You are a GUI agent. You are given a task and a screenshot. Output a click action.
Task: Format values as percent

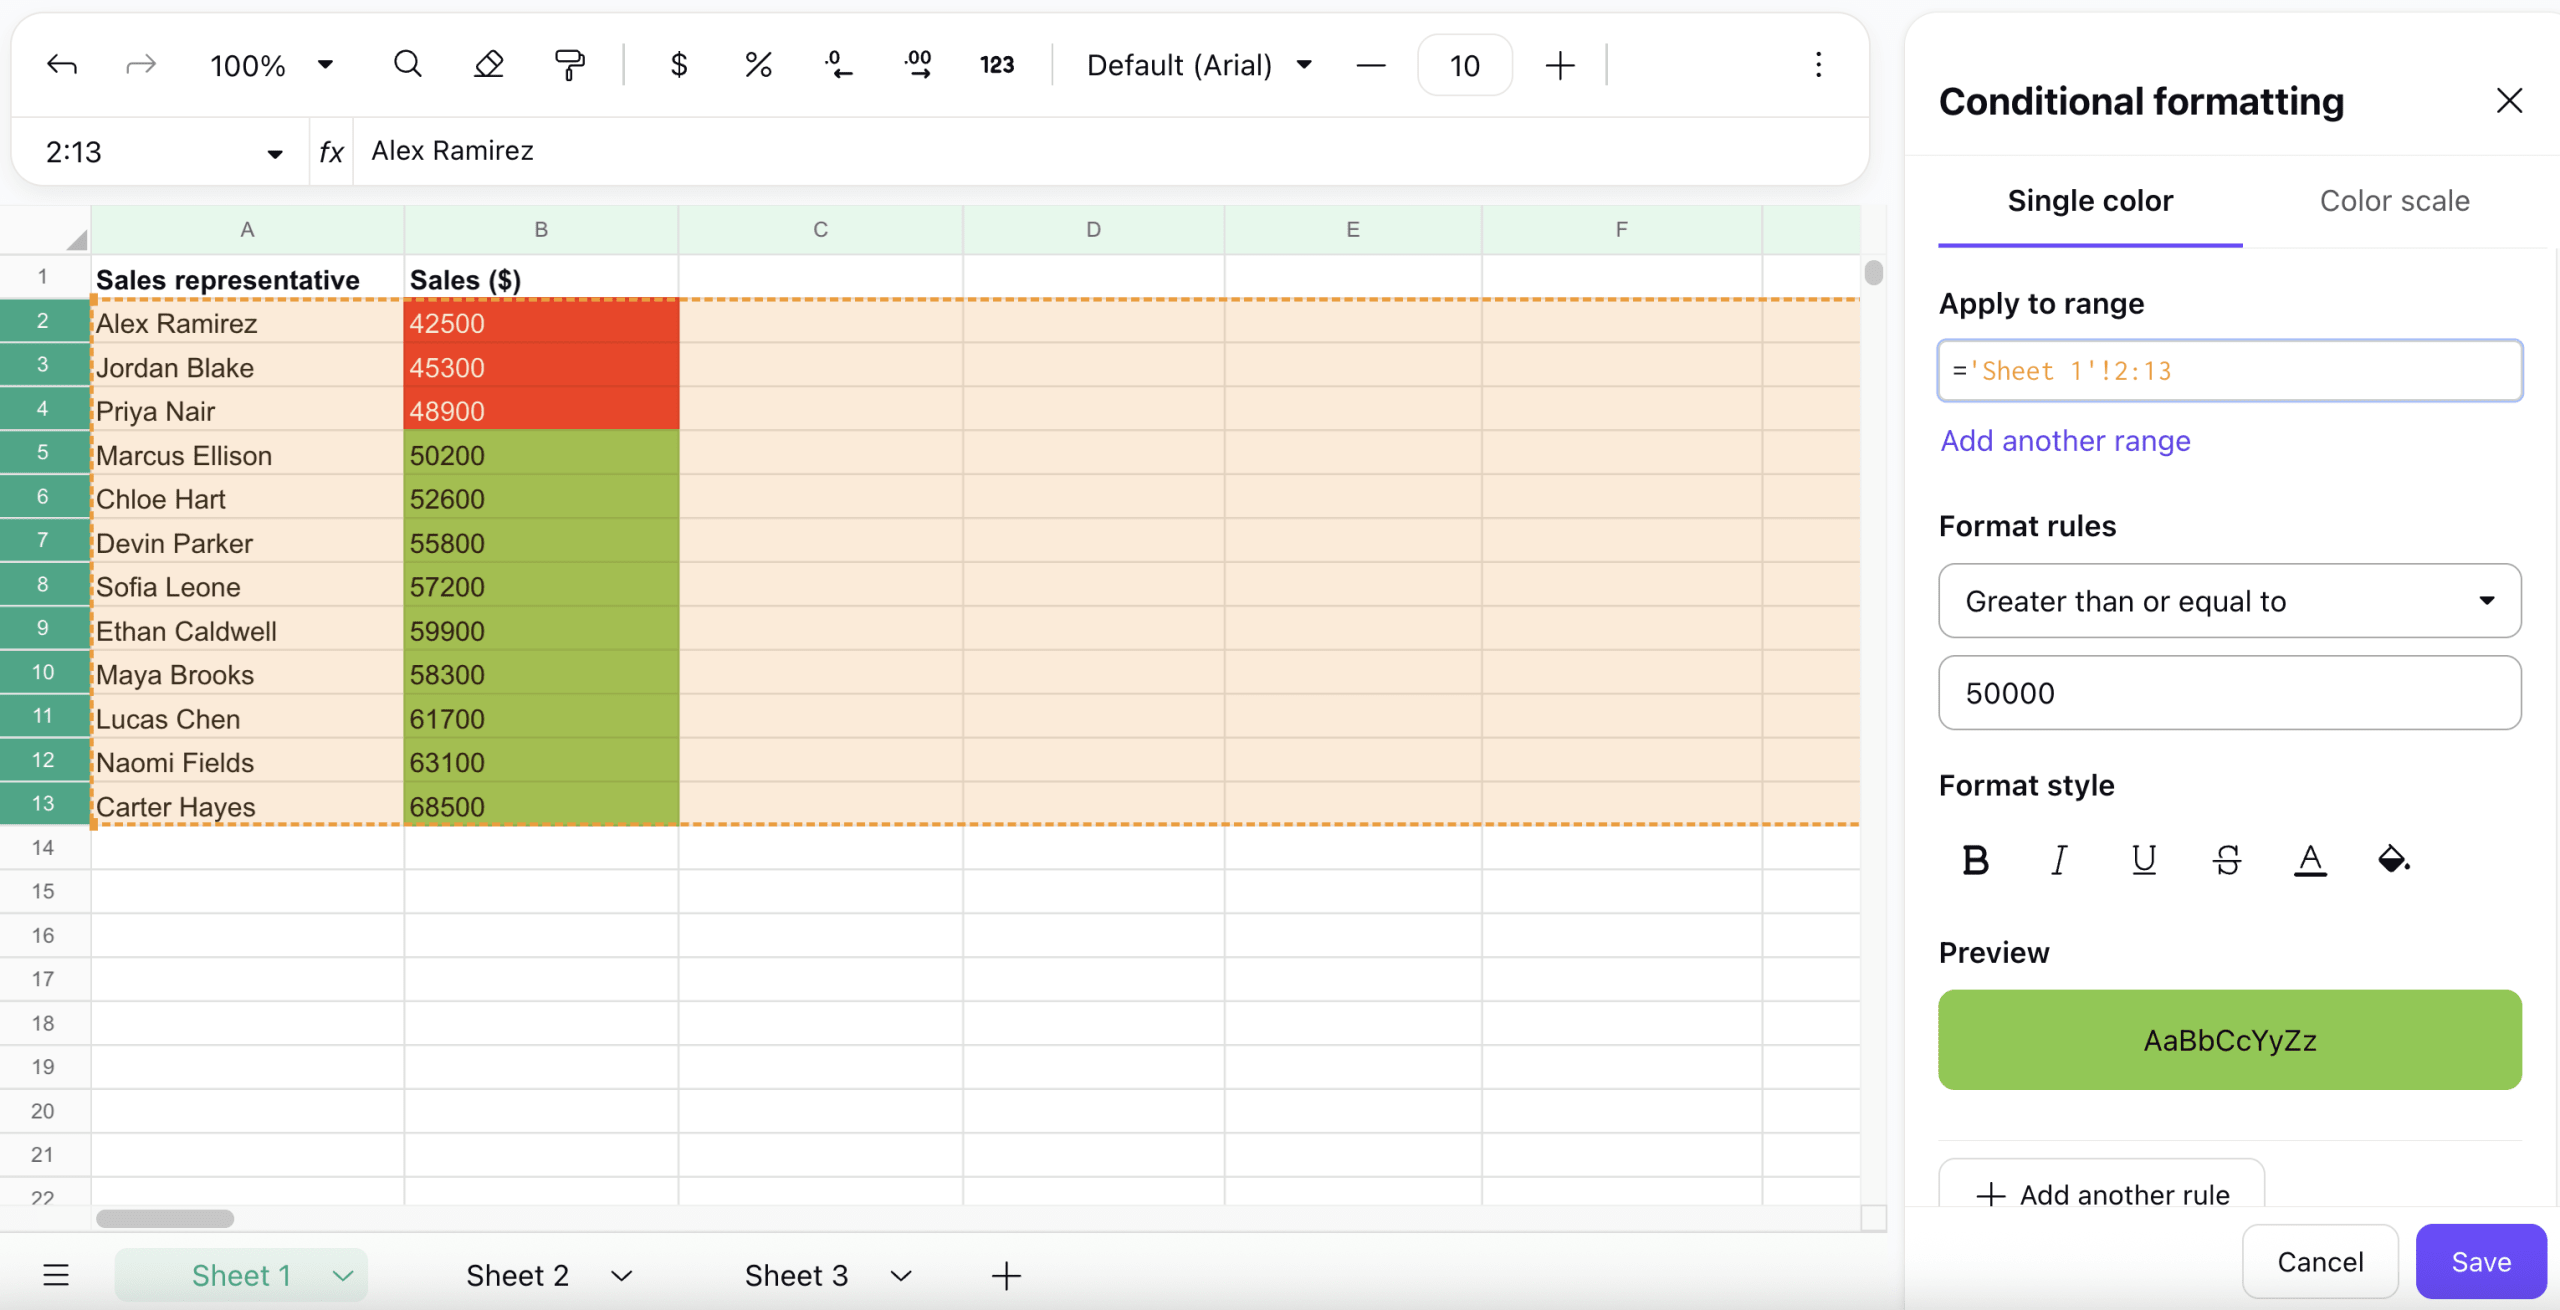757,64
